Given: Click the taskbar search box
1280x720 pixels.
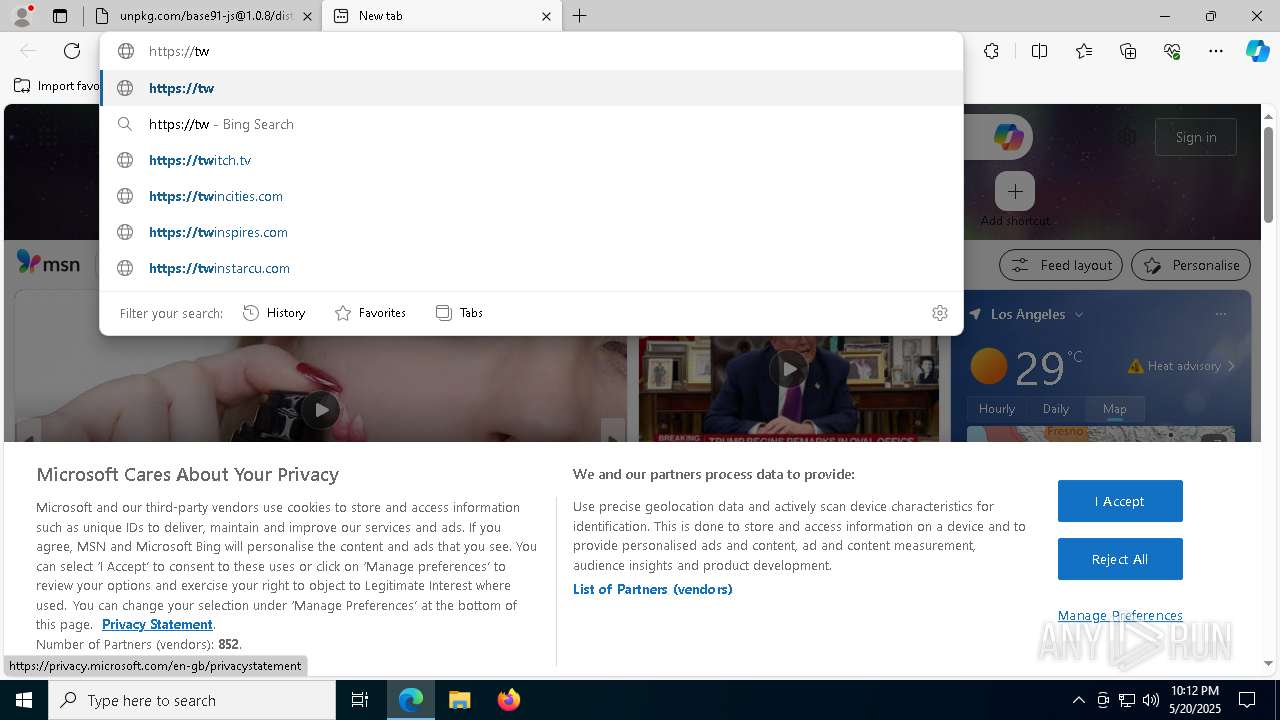Looking at the screenshot, I should point(192,700).
